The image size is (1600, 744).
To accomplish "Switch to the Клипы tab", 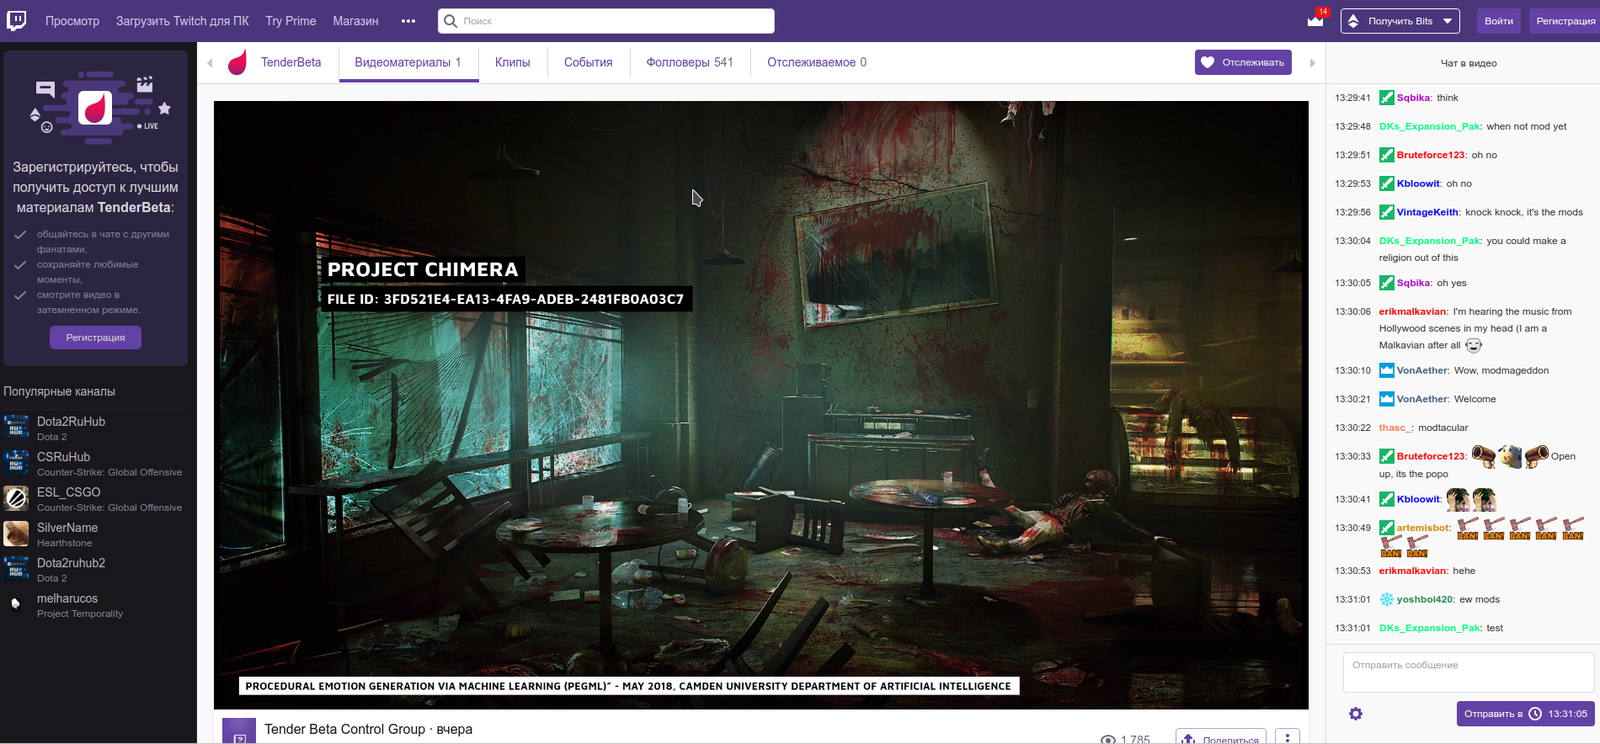I will tap(512, 62).
